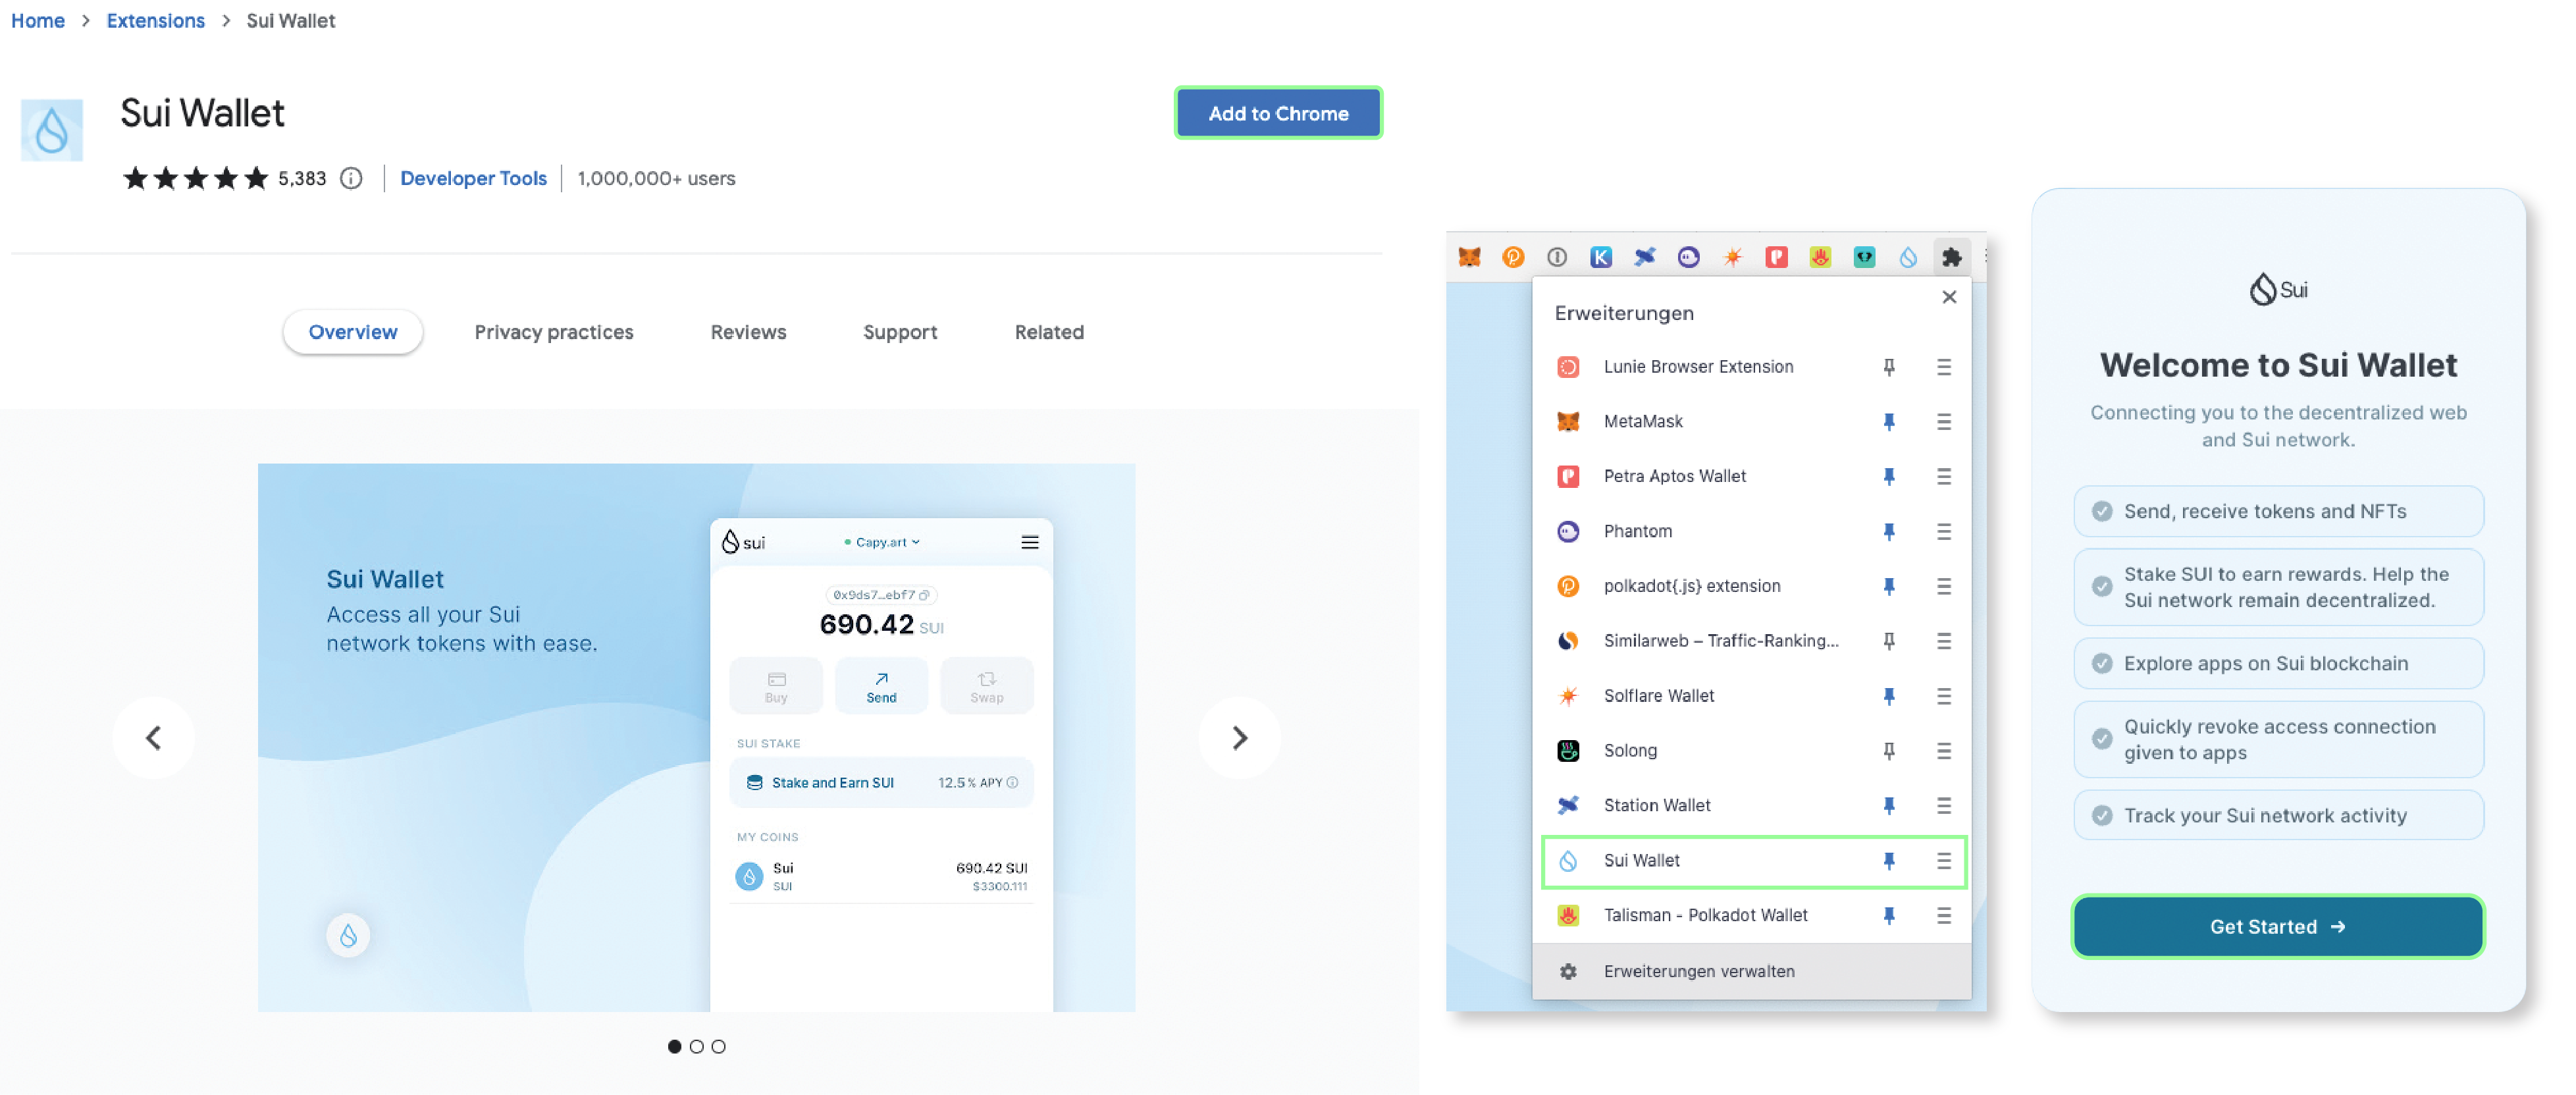Close the Erweiterungen popup
Viewport: 2576px width, 1095px height.
(1949, 297)
